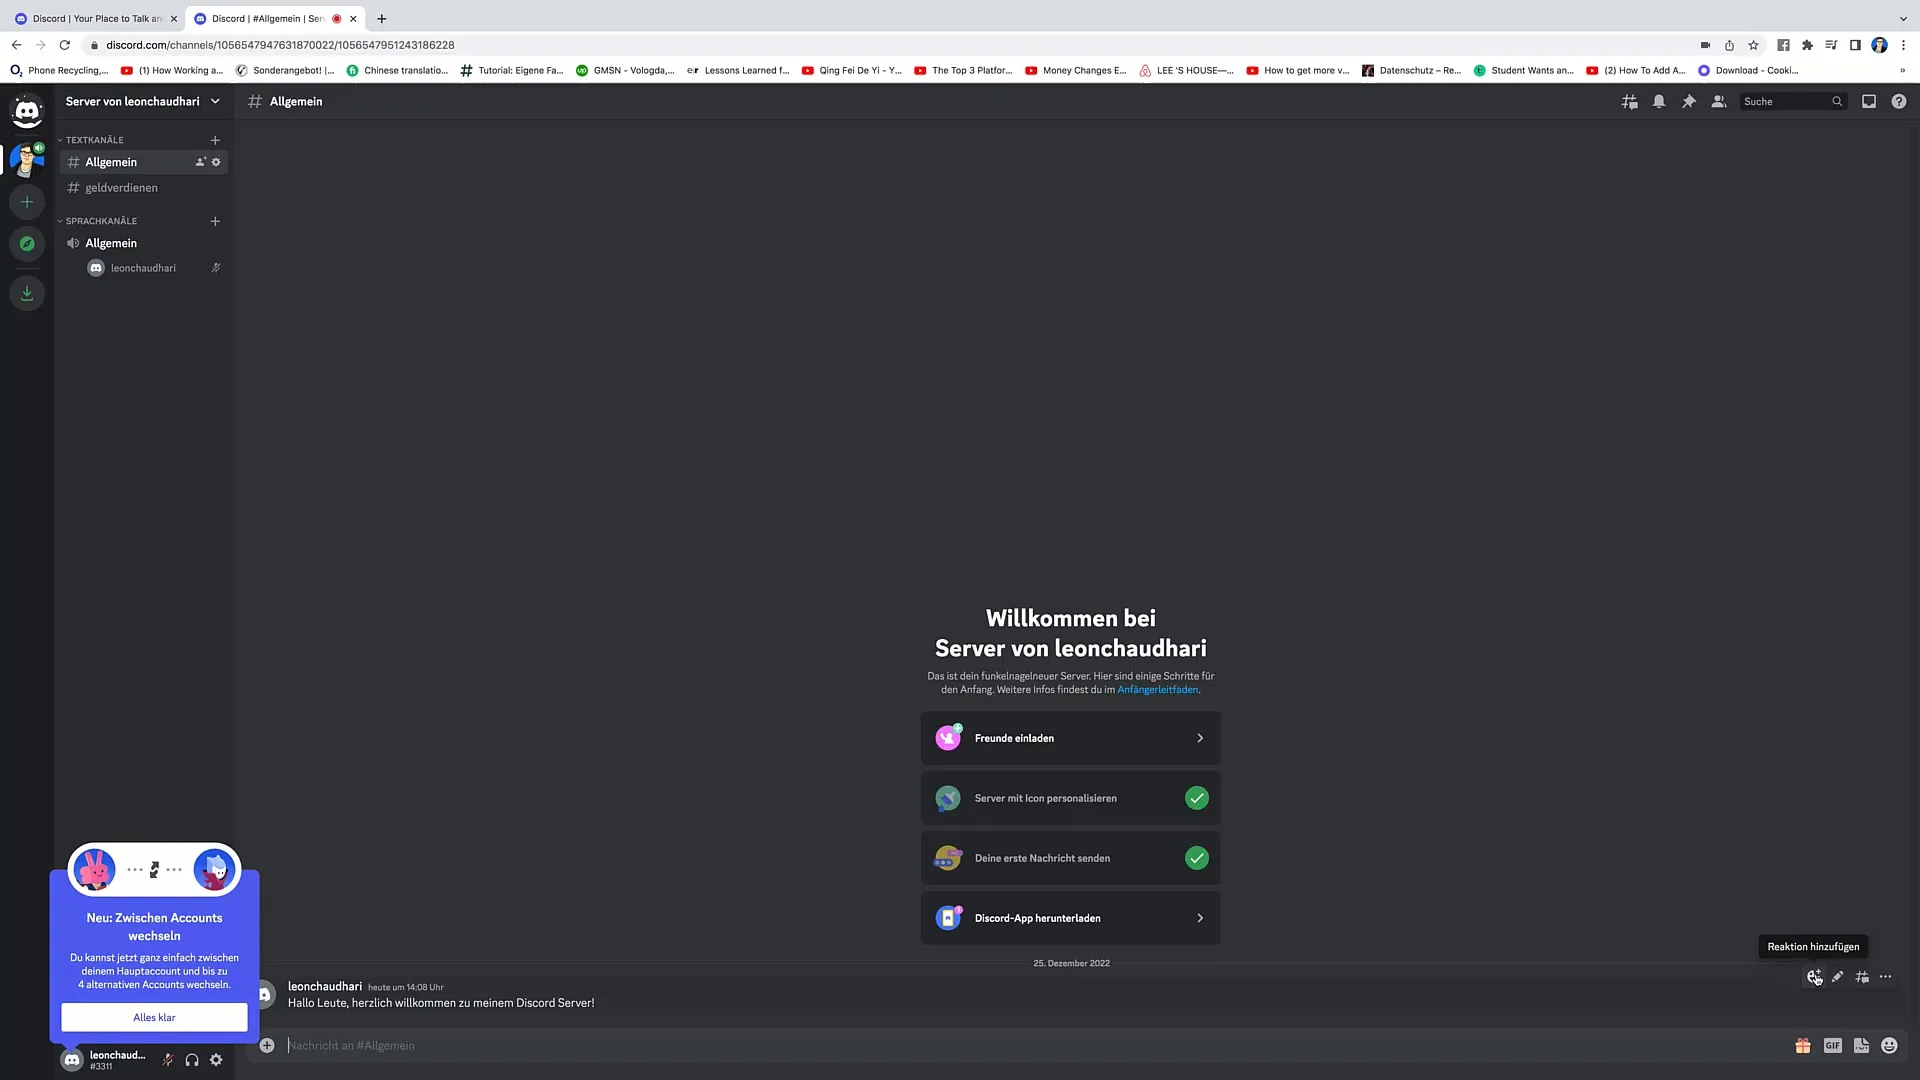Click Deine erste Nachricht senden card

1070,858
